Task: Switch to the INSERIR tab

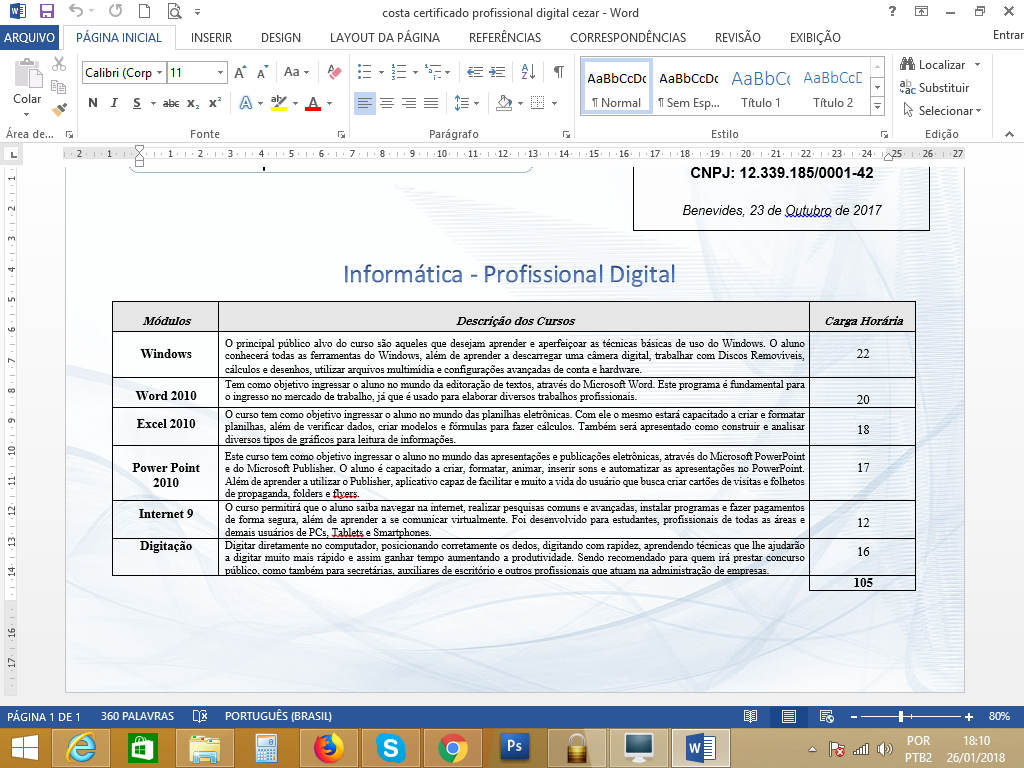Action: pyautogui.click(x=211, y=38)
